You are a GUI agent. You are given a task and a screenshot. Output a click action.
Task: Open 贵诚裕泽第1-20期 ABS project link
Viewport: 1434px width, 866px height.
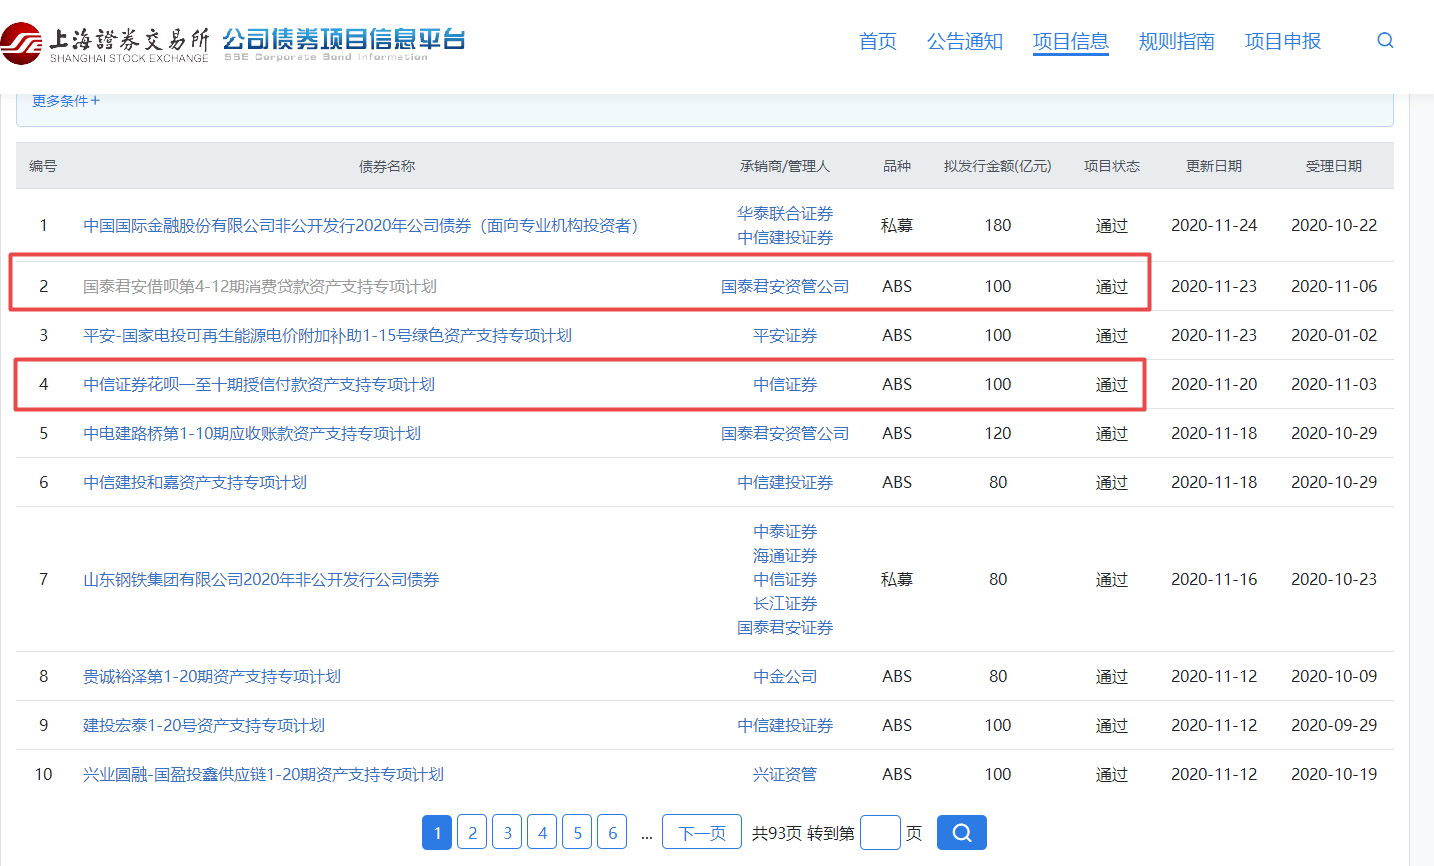pyautogui.click(x=212, y=676)
